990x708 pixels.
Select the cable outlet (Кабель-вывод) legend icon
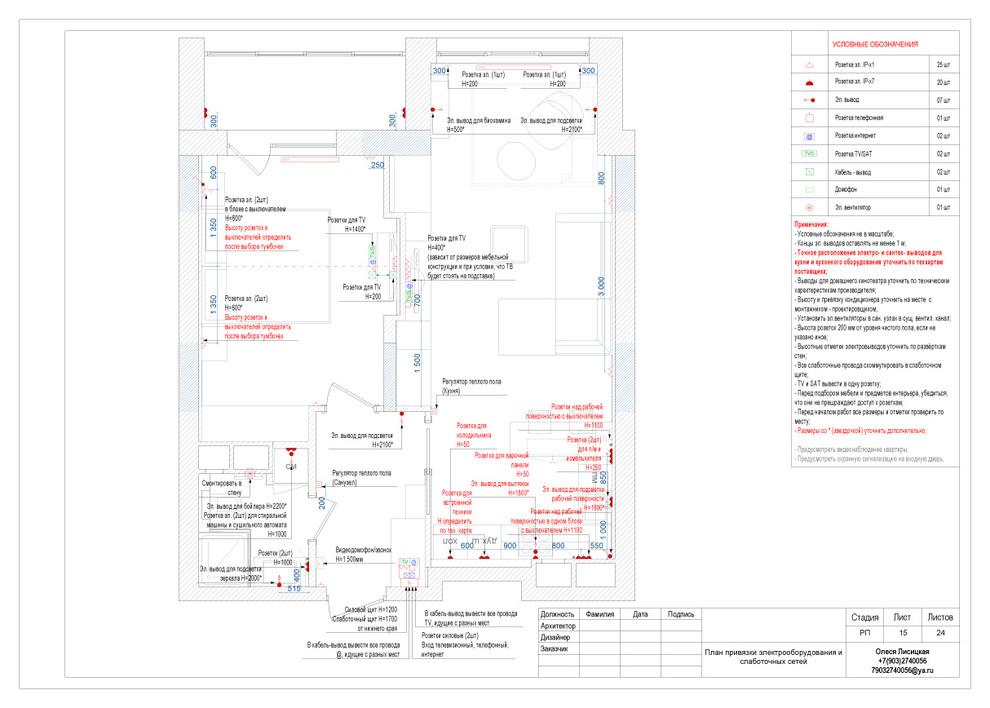(x=811, y=171)
